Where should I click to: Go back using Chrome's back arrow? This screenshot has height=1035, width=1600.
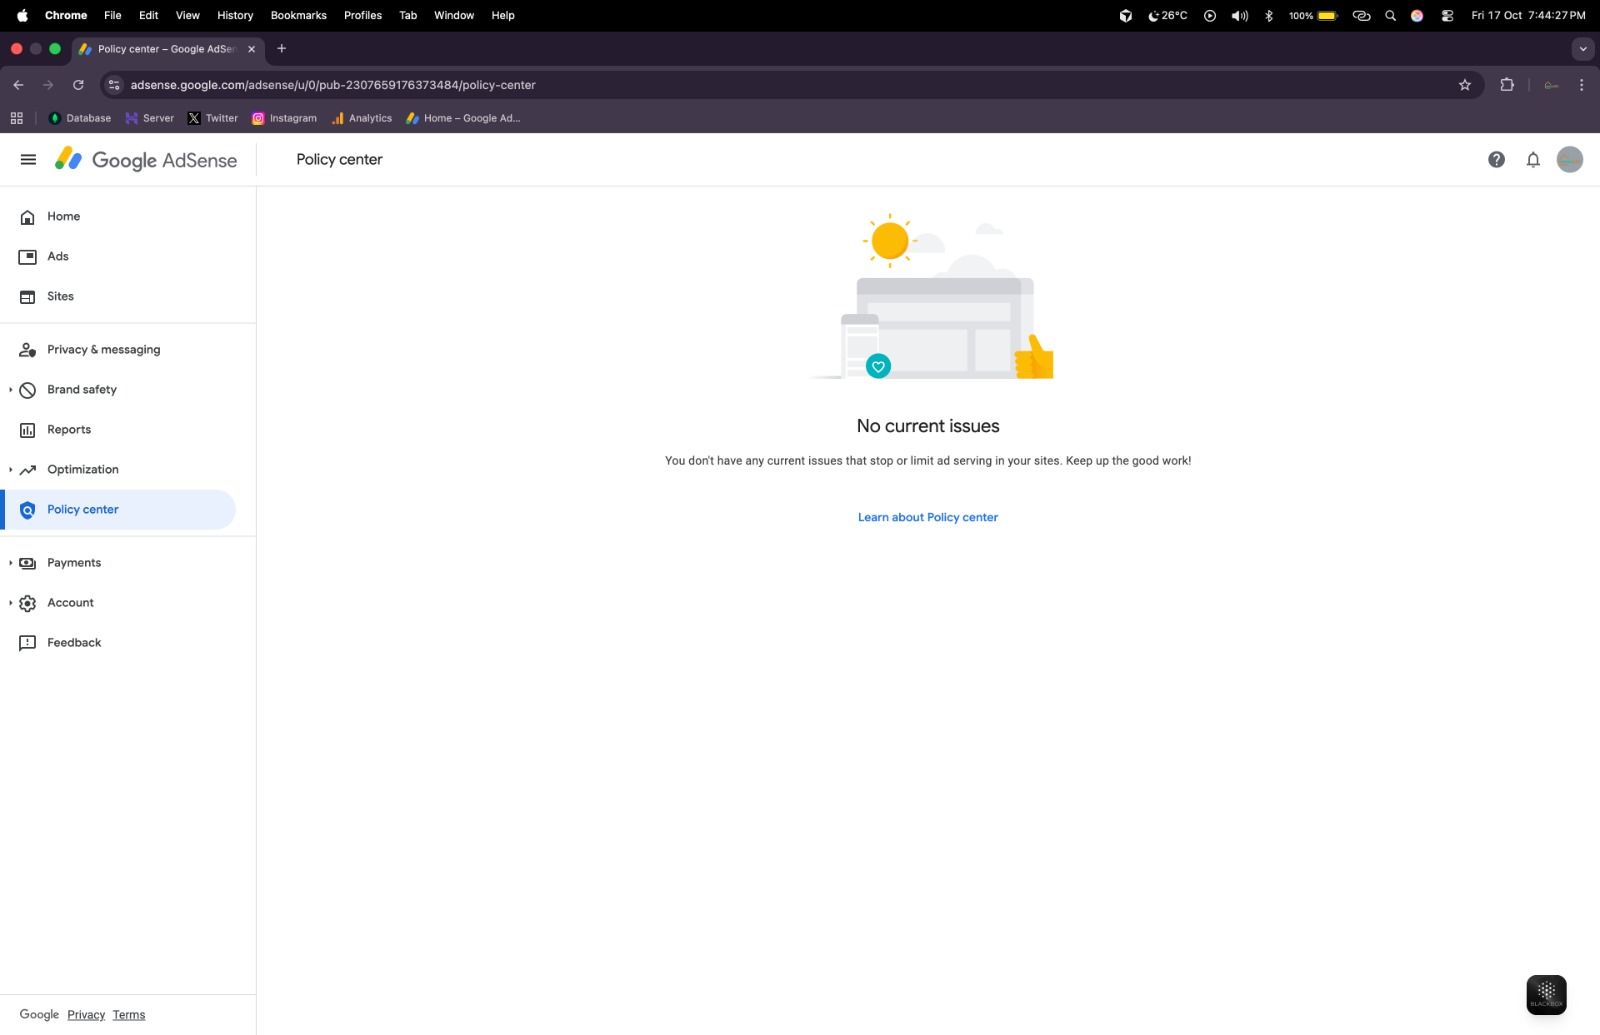(x=18, y=85)
